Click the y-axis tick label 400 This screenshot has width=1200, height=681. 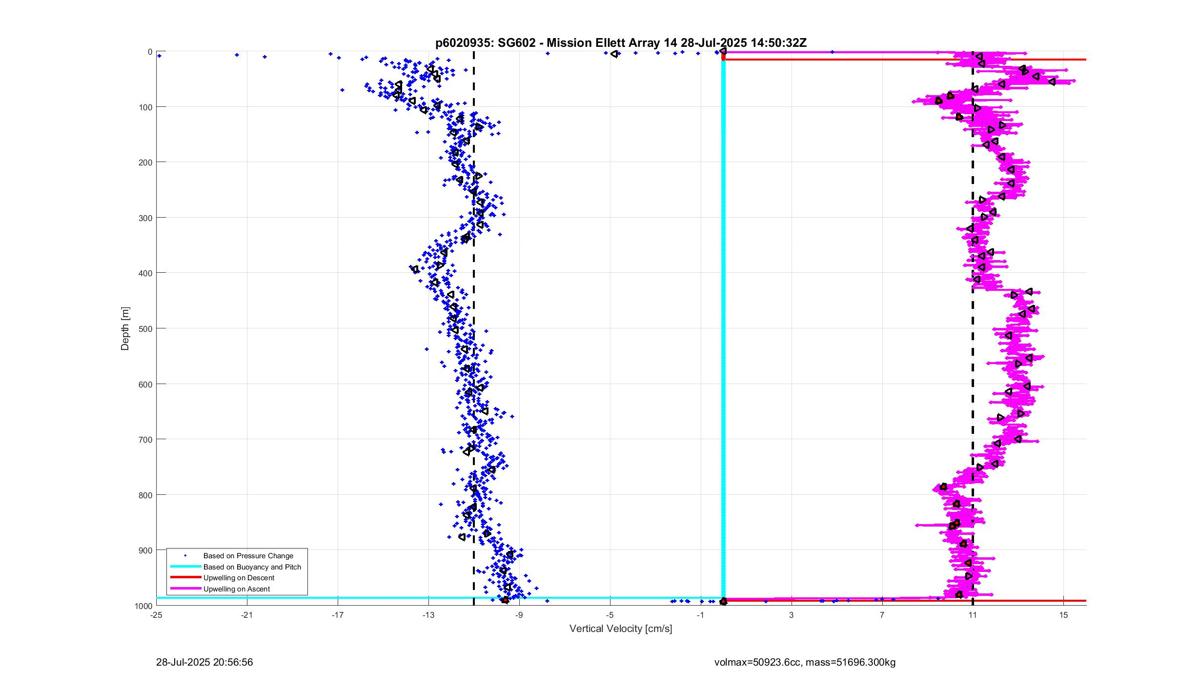click(x=145, y=273)
